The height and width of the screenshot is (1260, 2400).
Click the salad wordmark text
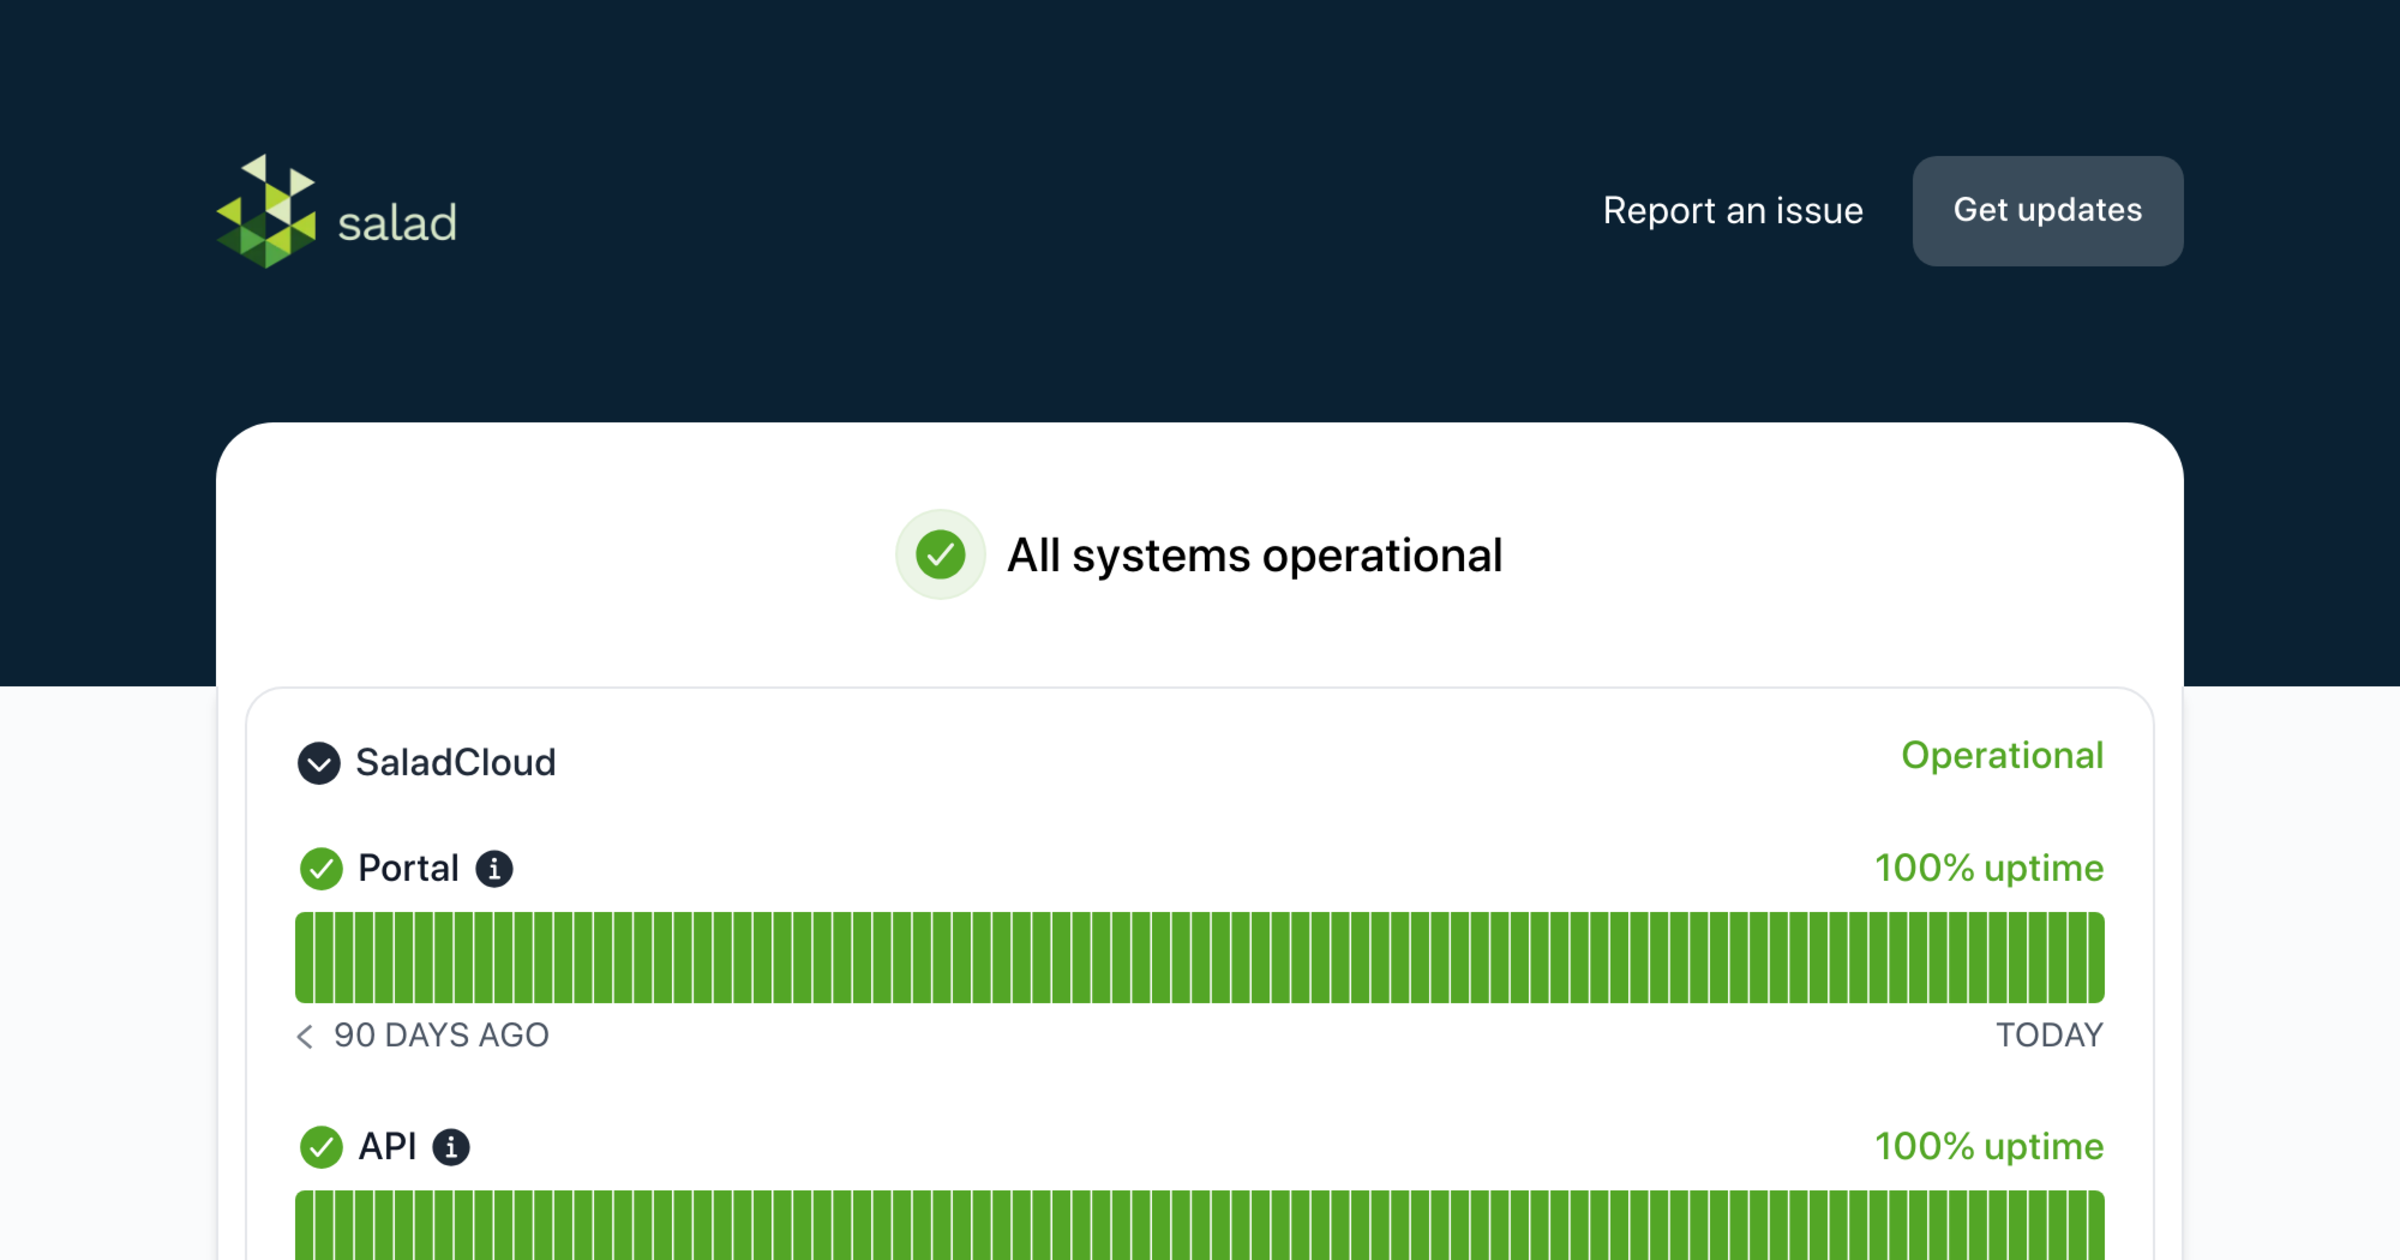coord(397,223)
